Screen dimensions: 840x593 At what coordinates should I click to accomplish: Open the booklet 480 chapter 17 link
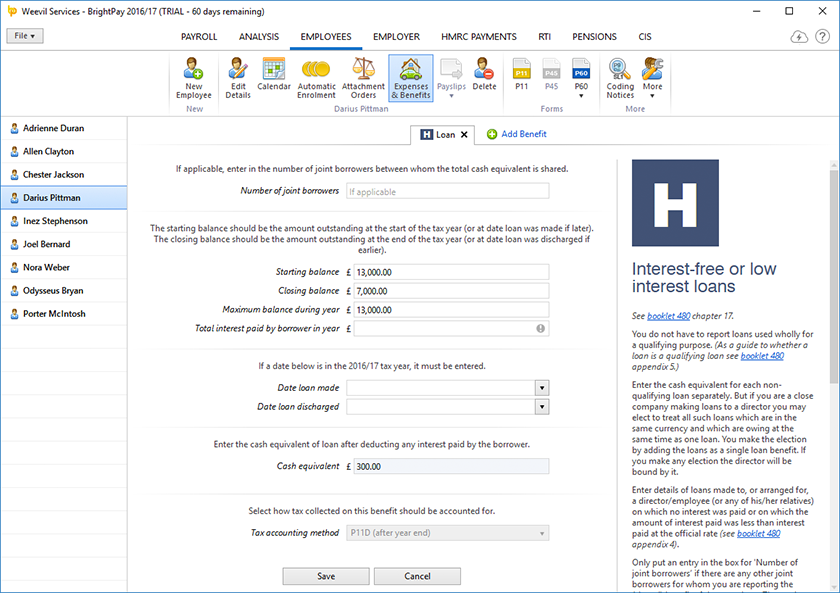[x=669, y=316]
